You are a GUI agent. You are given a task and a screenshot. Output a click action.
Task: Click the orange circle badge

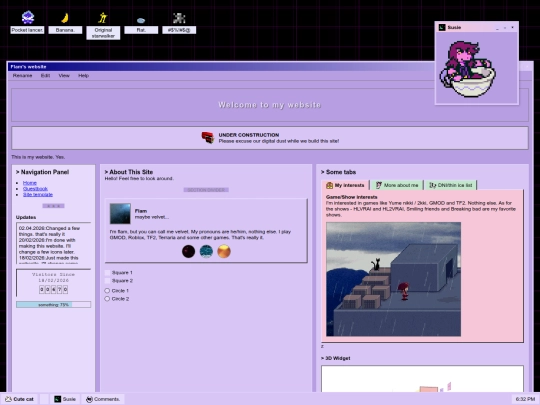coord(224,251)
